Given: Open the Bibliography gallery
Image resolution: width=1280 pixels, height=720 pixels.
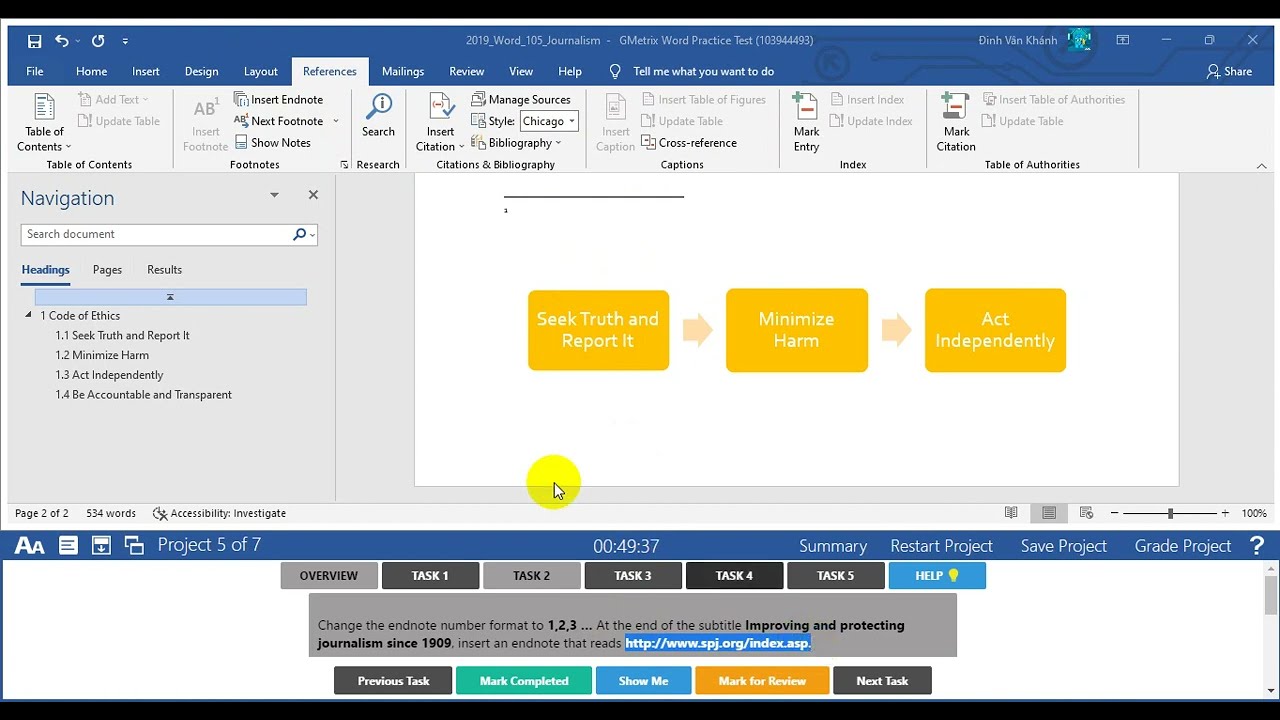Looking at the screenshot, I should tap(517, 143).
